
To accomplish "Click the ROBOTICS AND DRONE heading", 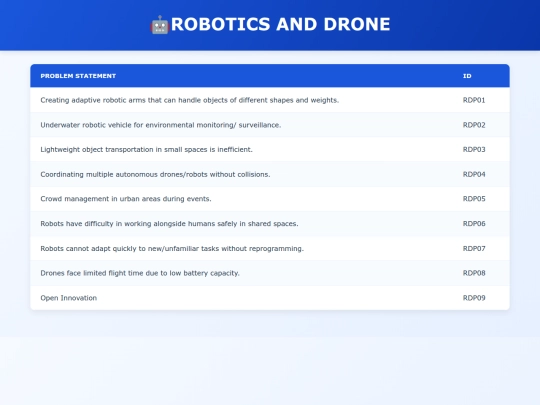I will tap(280, 24).
